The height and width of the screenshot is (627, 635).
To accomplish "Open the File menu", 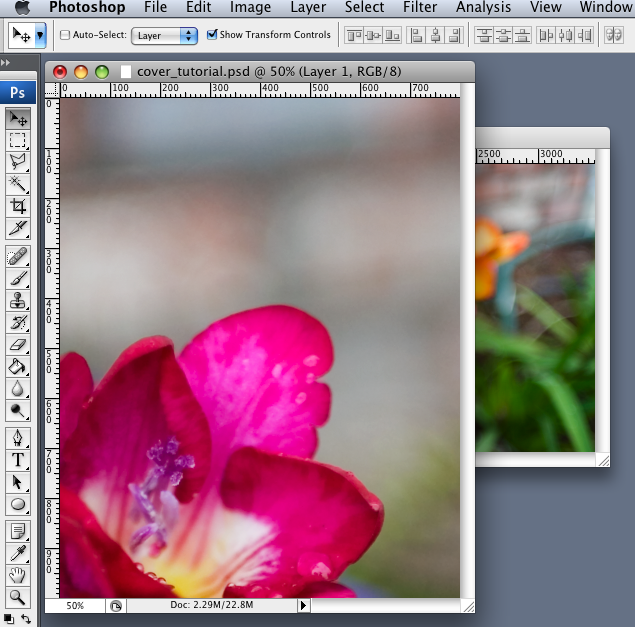I will tap(156, 7).
